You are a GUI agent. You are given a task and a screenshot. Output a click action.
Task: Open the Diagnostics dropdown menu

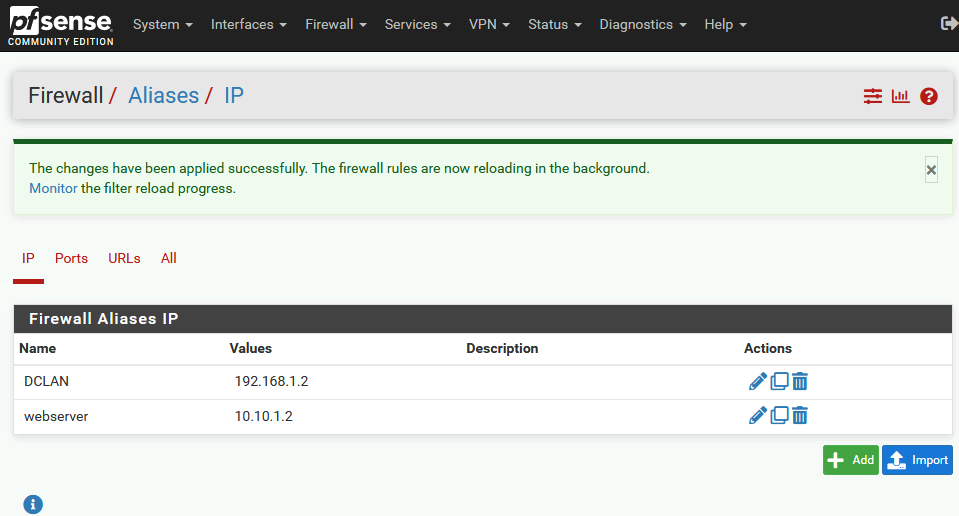(x=643, y=24)
